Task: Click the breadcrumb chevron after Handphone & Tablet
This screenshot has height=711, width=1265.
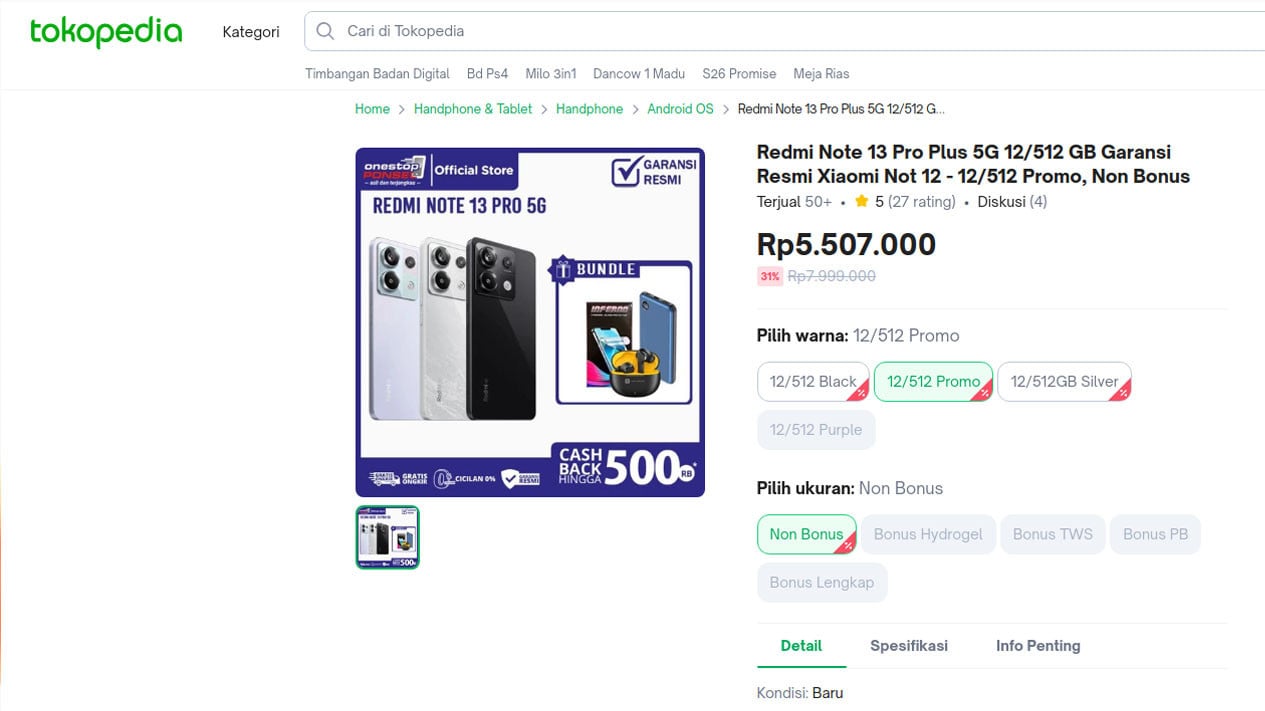Action: click(544, 109)
